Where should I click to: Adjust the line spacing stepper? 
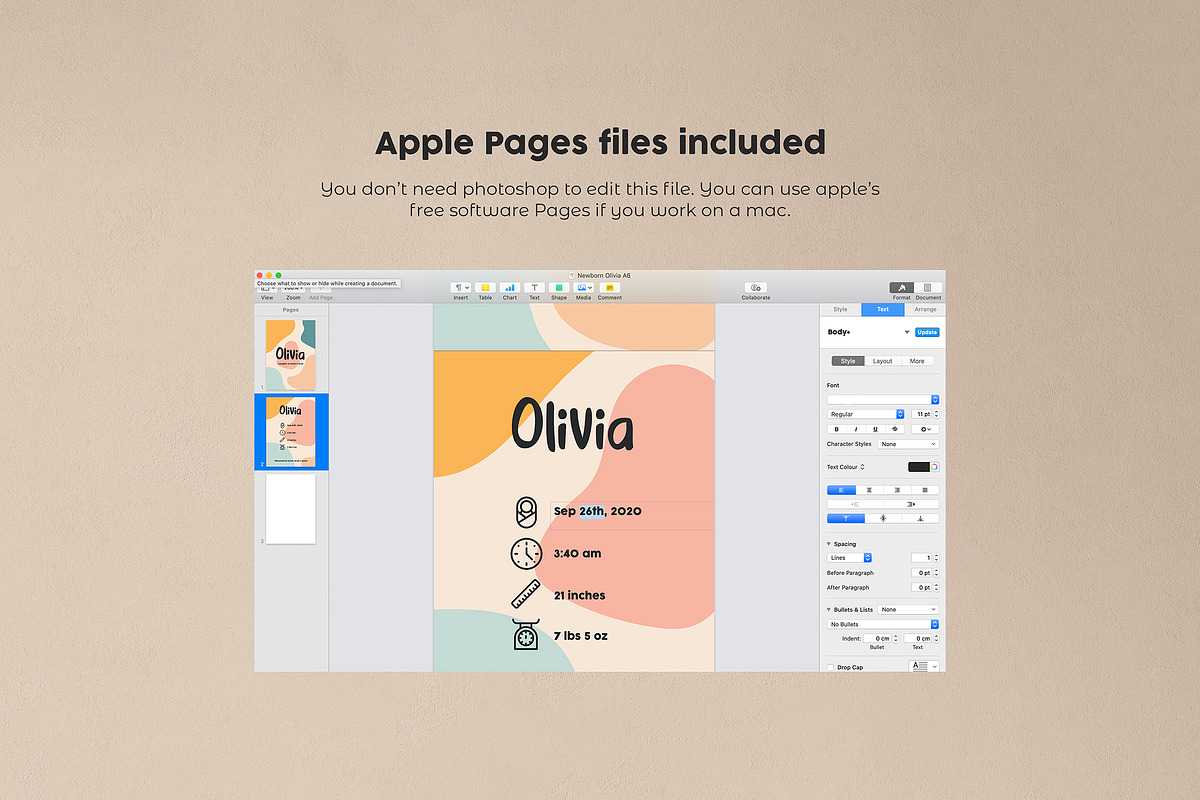click(x=936, y=557)
